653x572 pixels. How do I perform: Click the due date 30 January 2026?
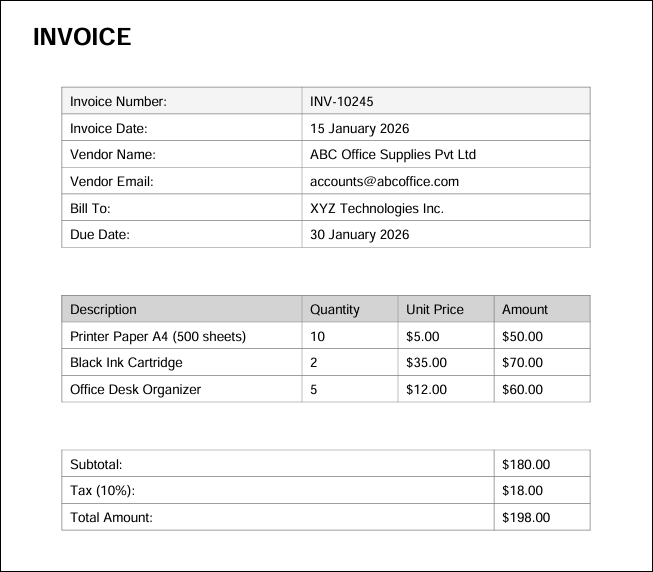coord(359,235)
